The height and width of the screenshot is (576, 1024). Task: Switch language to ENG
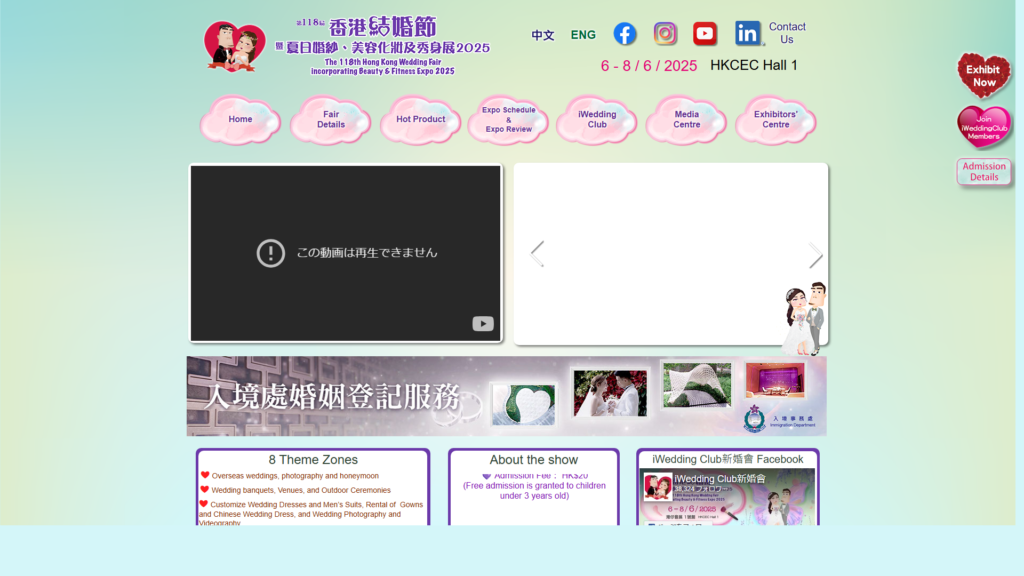click(x=583, y=35)
